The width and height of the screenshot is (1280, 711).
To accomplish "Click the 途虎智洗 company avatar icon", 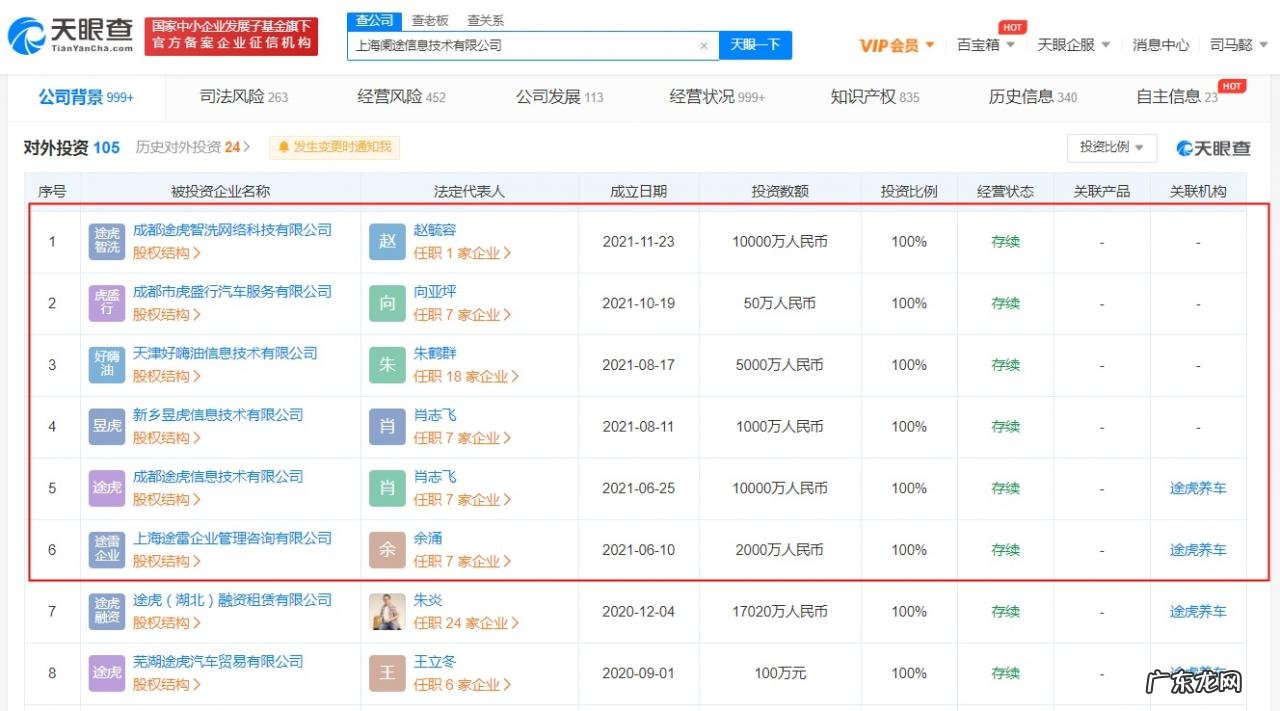I will click(x=106, y=241).
